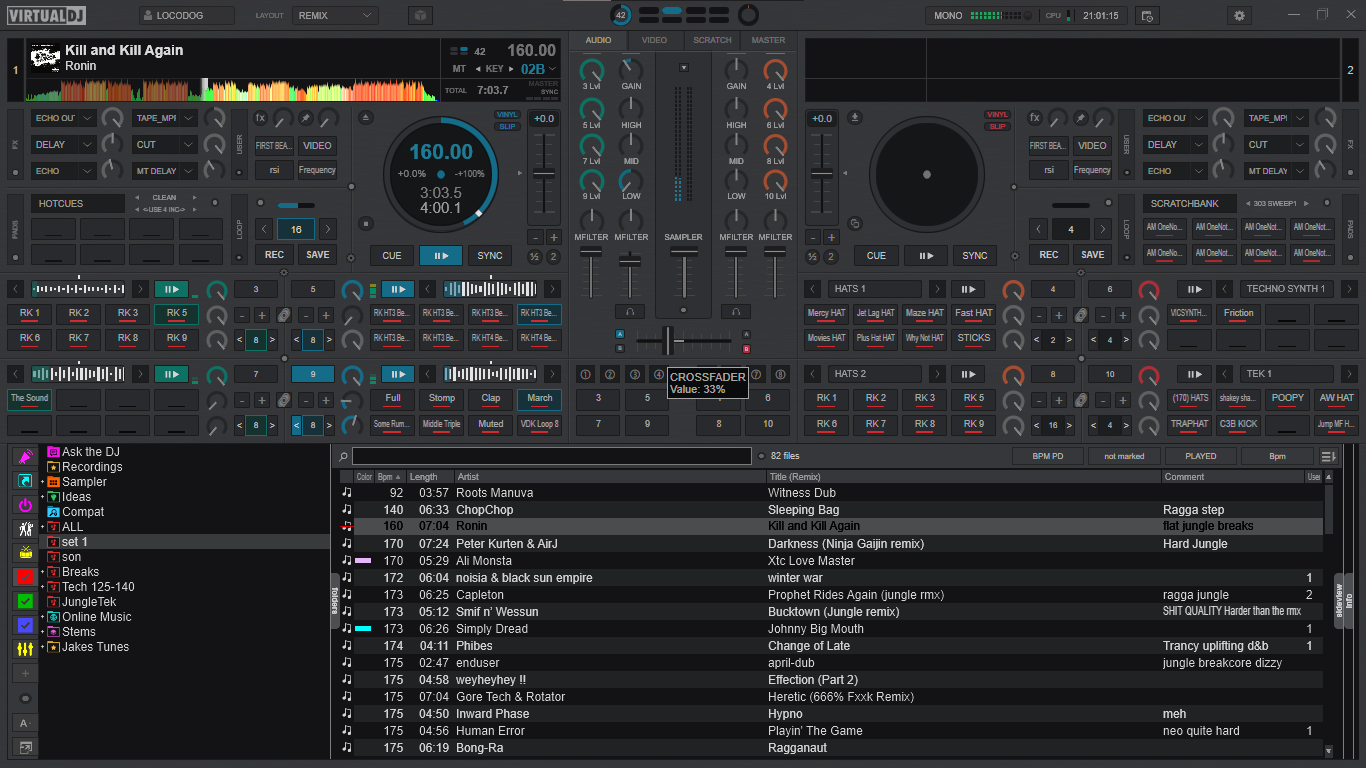Click the eject icon on deck 1

tap(366, 117)
